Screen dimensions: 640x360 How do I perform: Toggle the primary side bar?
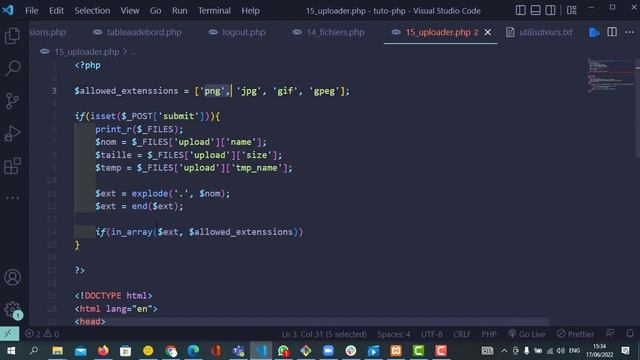coord(520,10)
